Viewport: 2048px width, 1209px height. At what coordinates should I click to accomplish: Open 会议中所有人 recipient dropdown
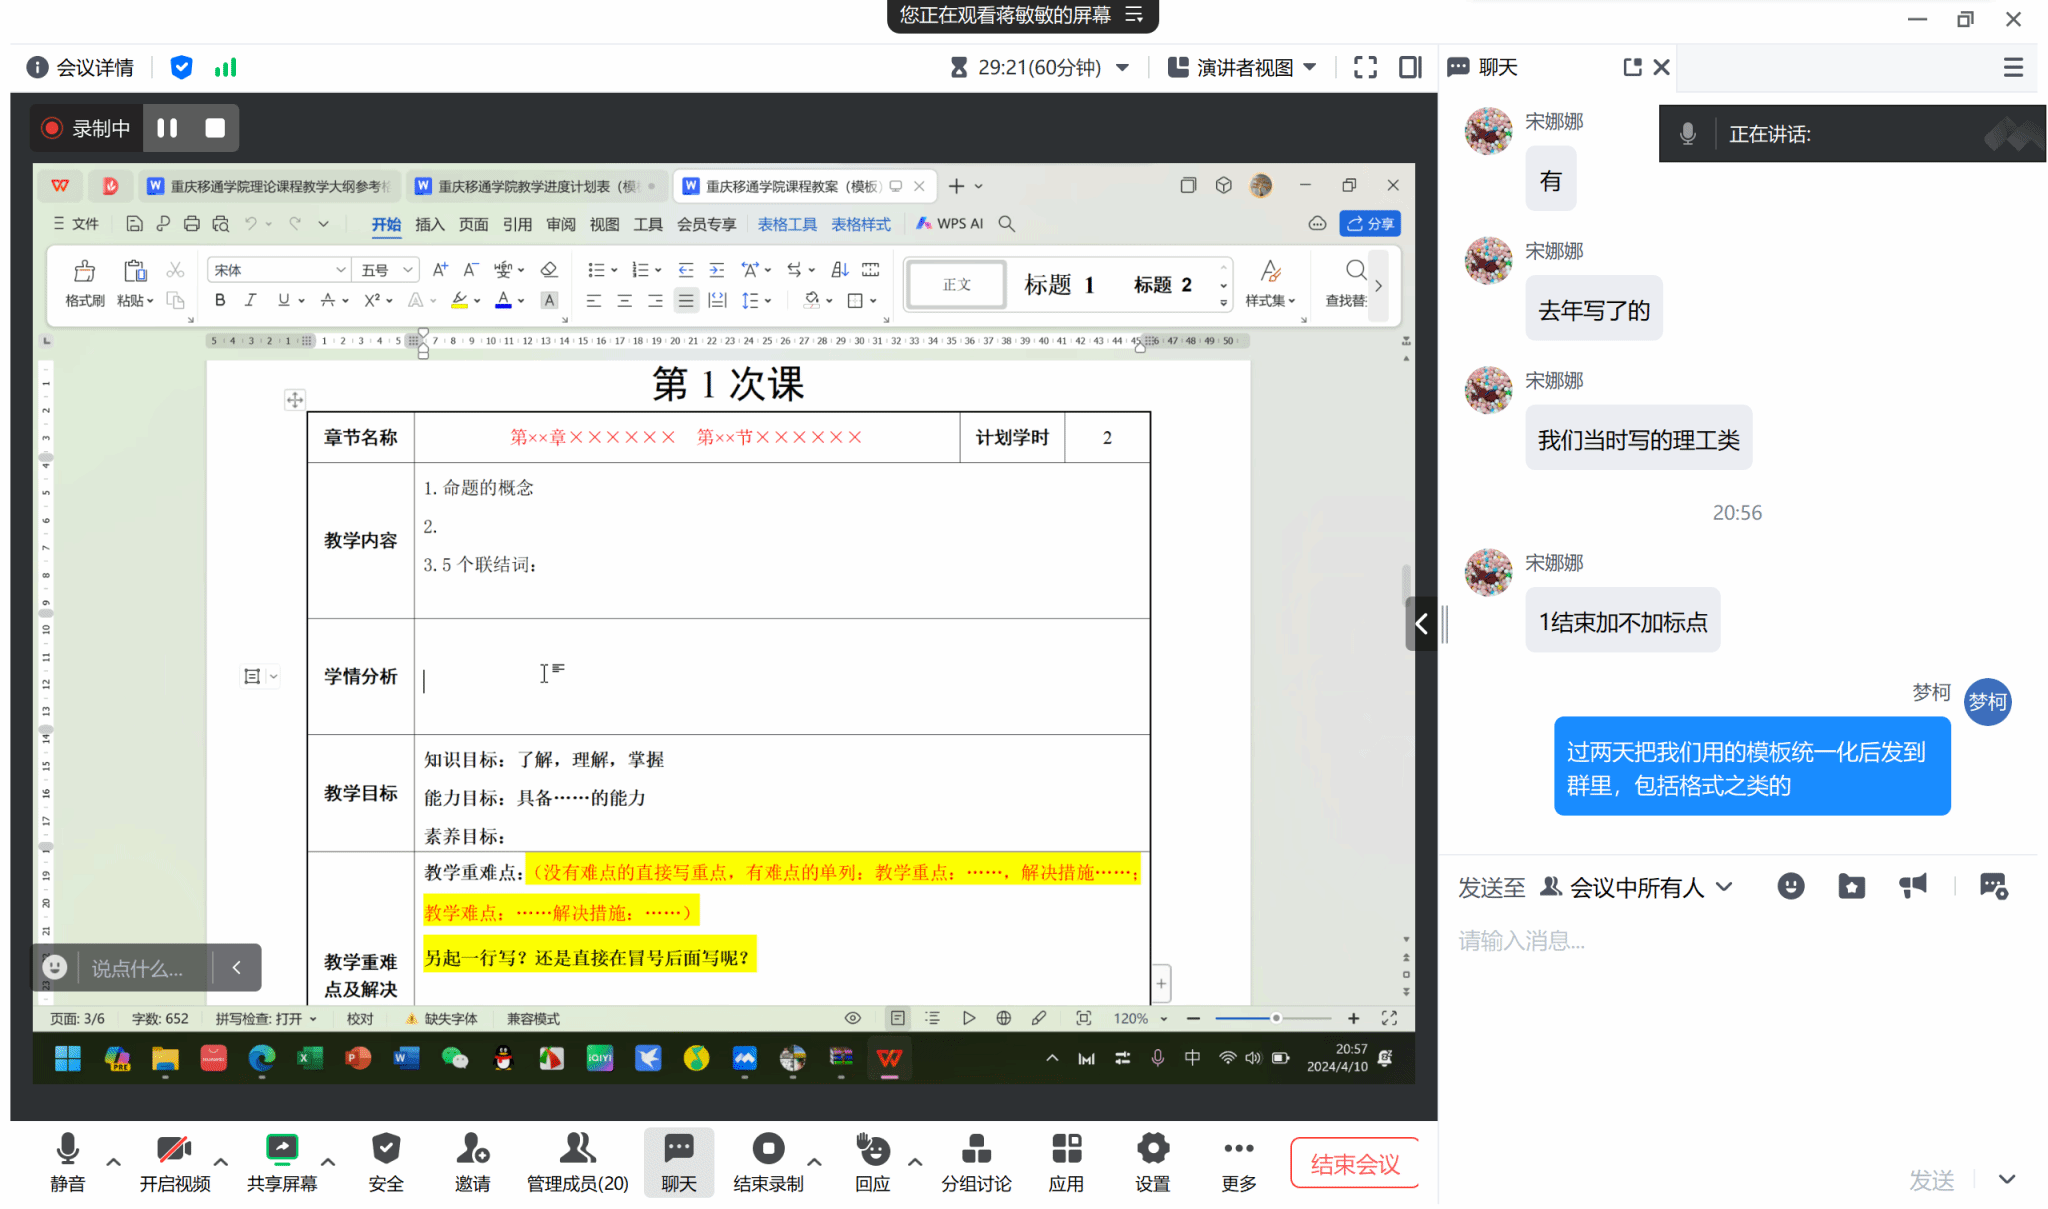pos(1636,887)
